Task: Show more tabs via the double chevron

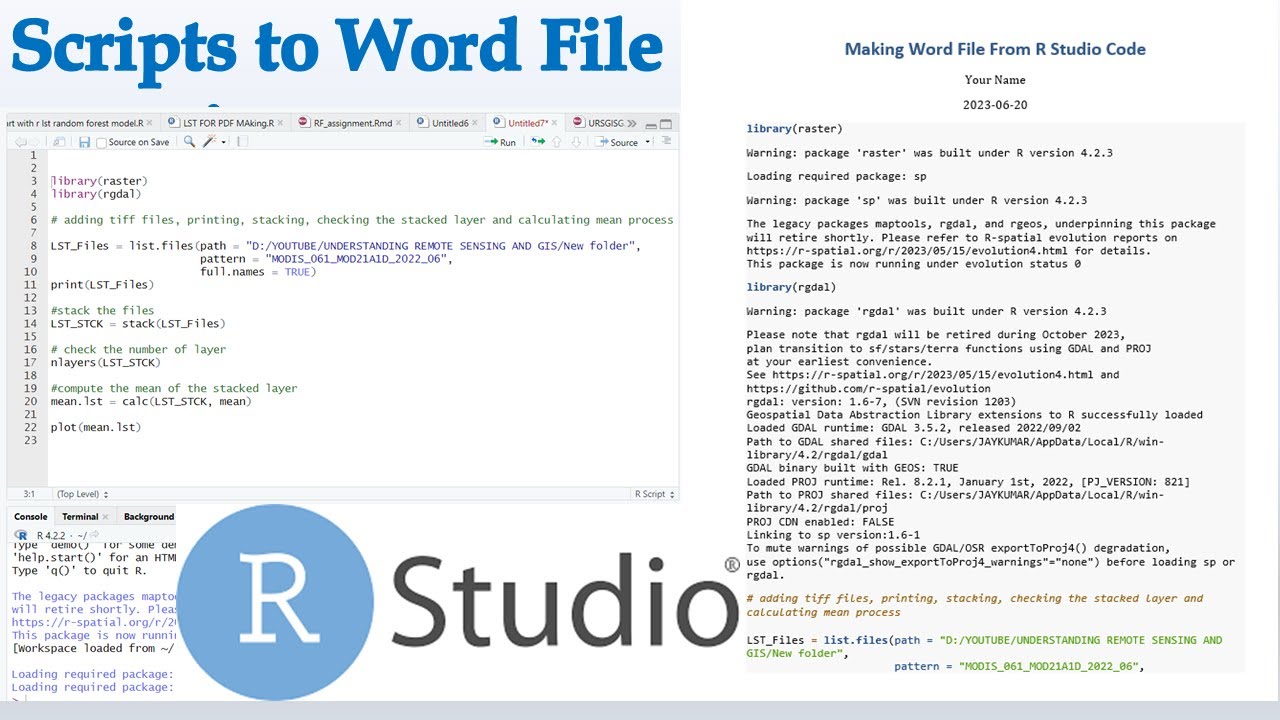Action: click(x=632, y=123)
